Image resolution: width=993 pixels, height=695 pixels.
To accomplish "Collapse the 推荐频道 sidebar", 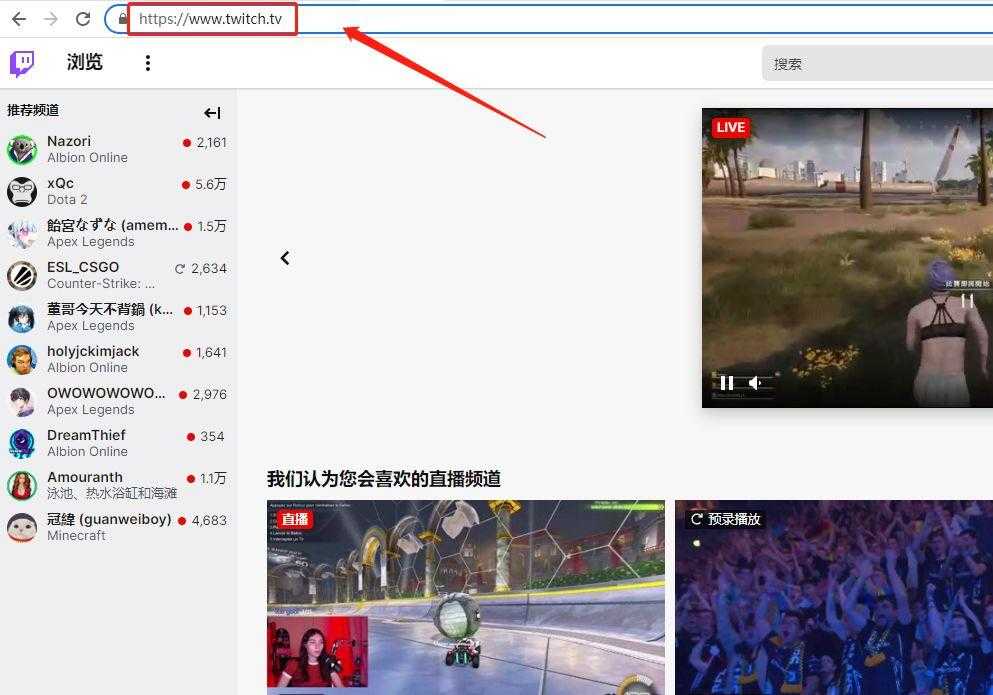I will pyautogui.click(x=212, y=113).
